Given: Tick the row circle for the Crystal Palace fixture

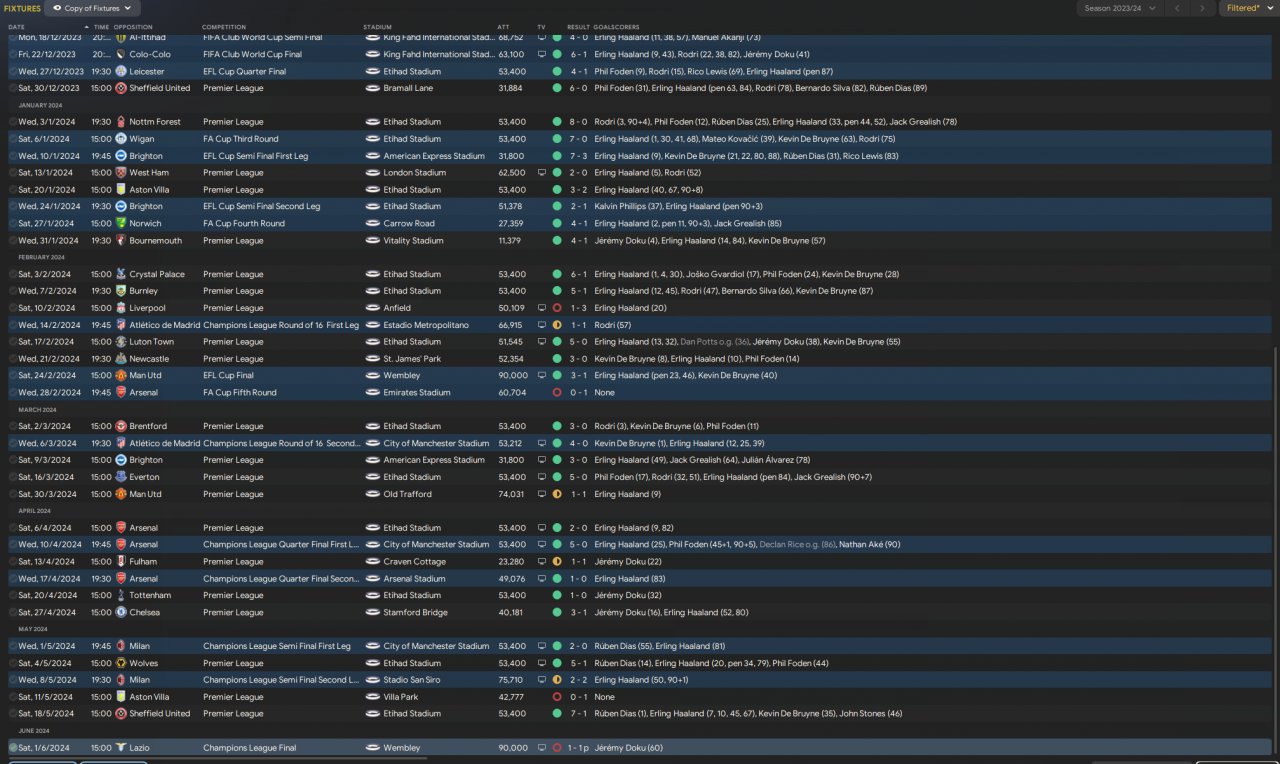Looking at the screenshot, I should (x=13, y=274).
